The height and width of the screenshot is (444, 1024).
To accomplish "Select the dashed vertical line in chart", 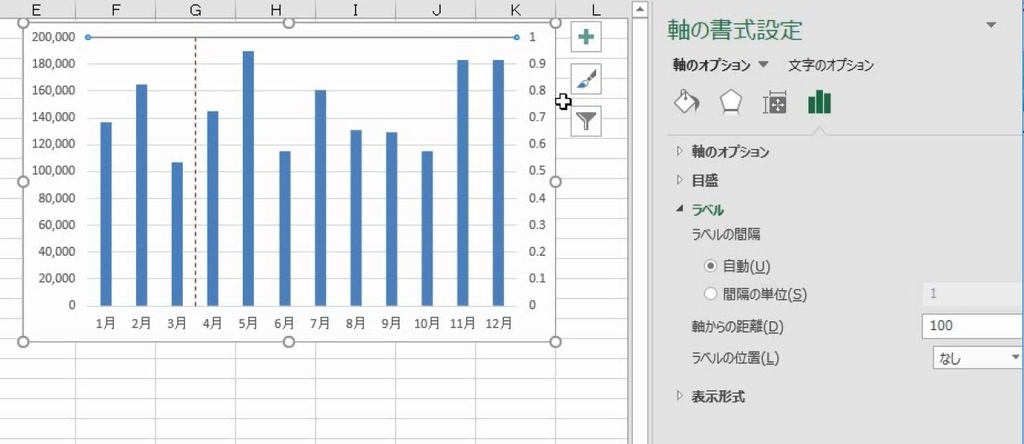I will (195, 171).
